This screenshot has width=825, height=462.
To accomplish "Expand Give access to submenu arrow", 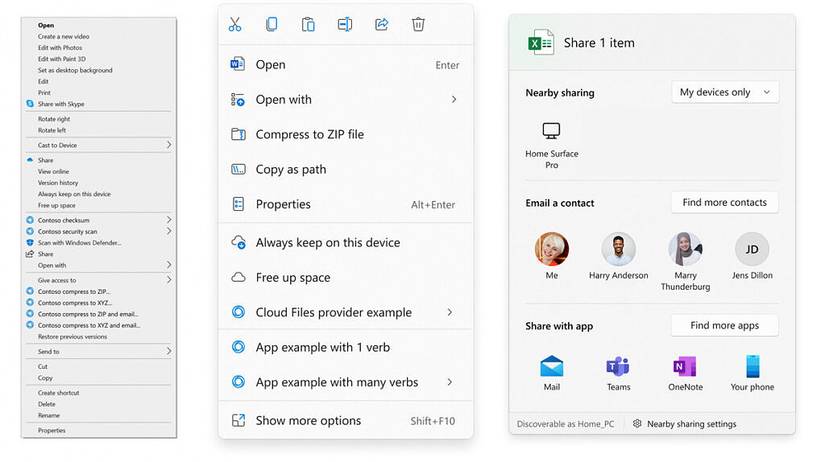I will tap(169, 280).
